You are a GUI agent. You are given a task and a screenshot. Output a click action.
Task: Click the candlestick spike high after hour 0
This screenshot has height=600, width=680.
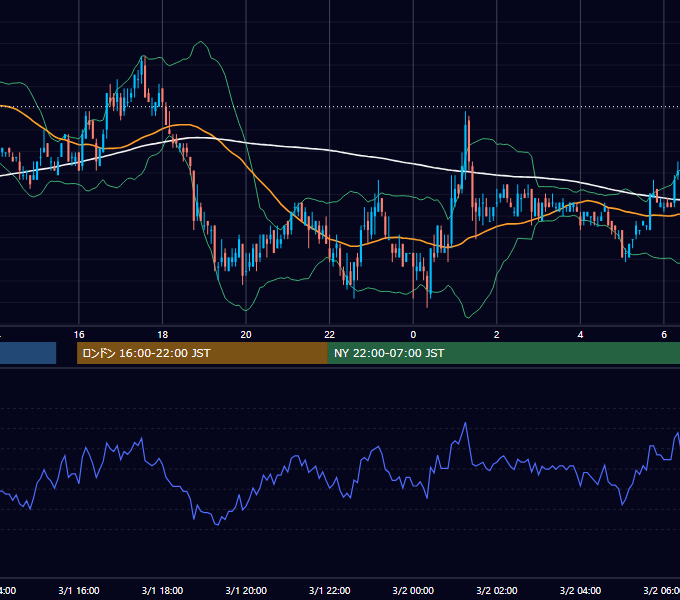click(466, 113)
